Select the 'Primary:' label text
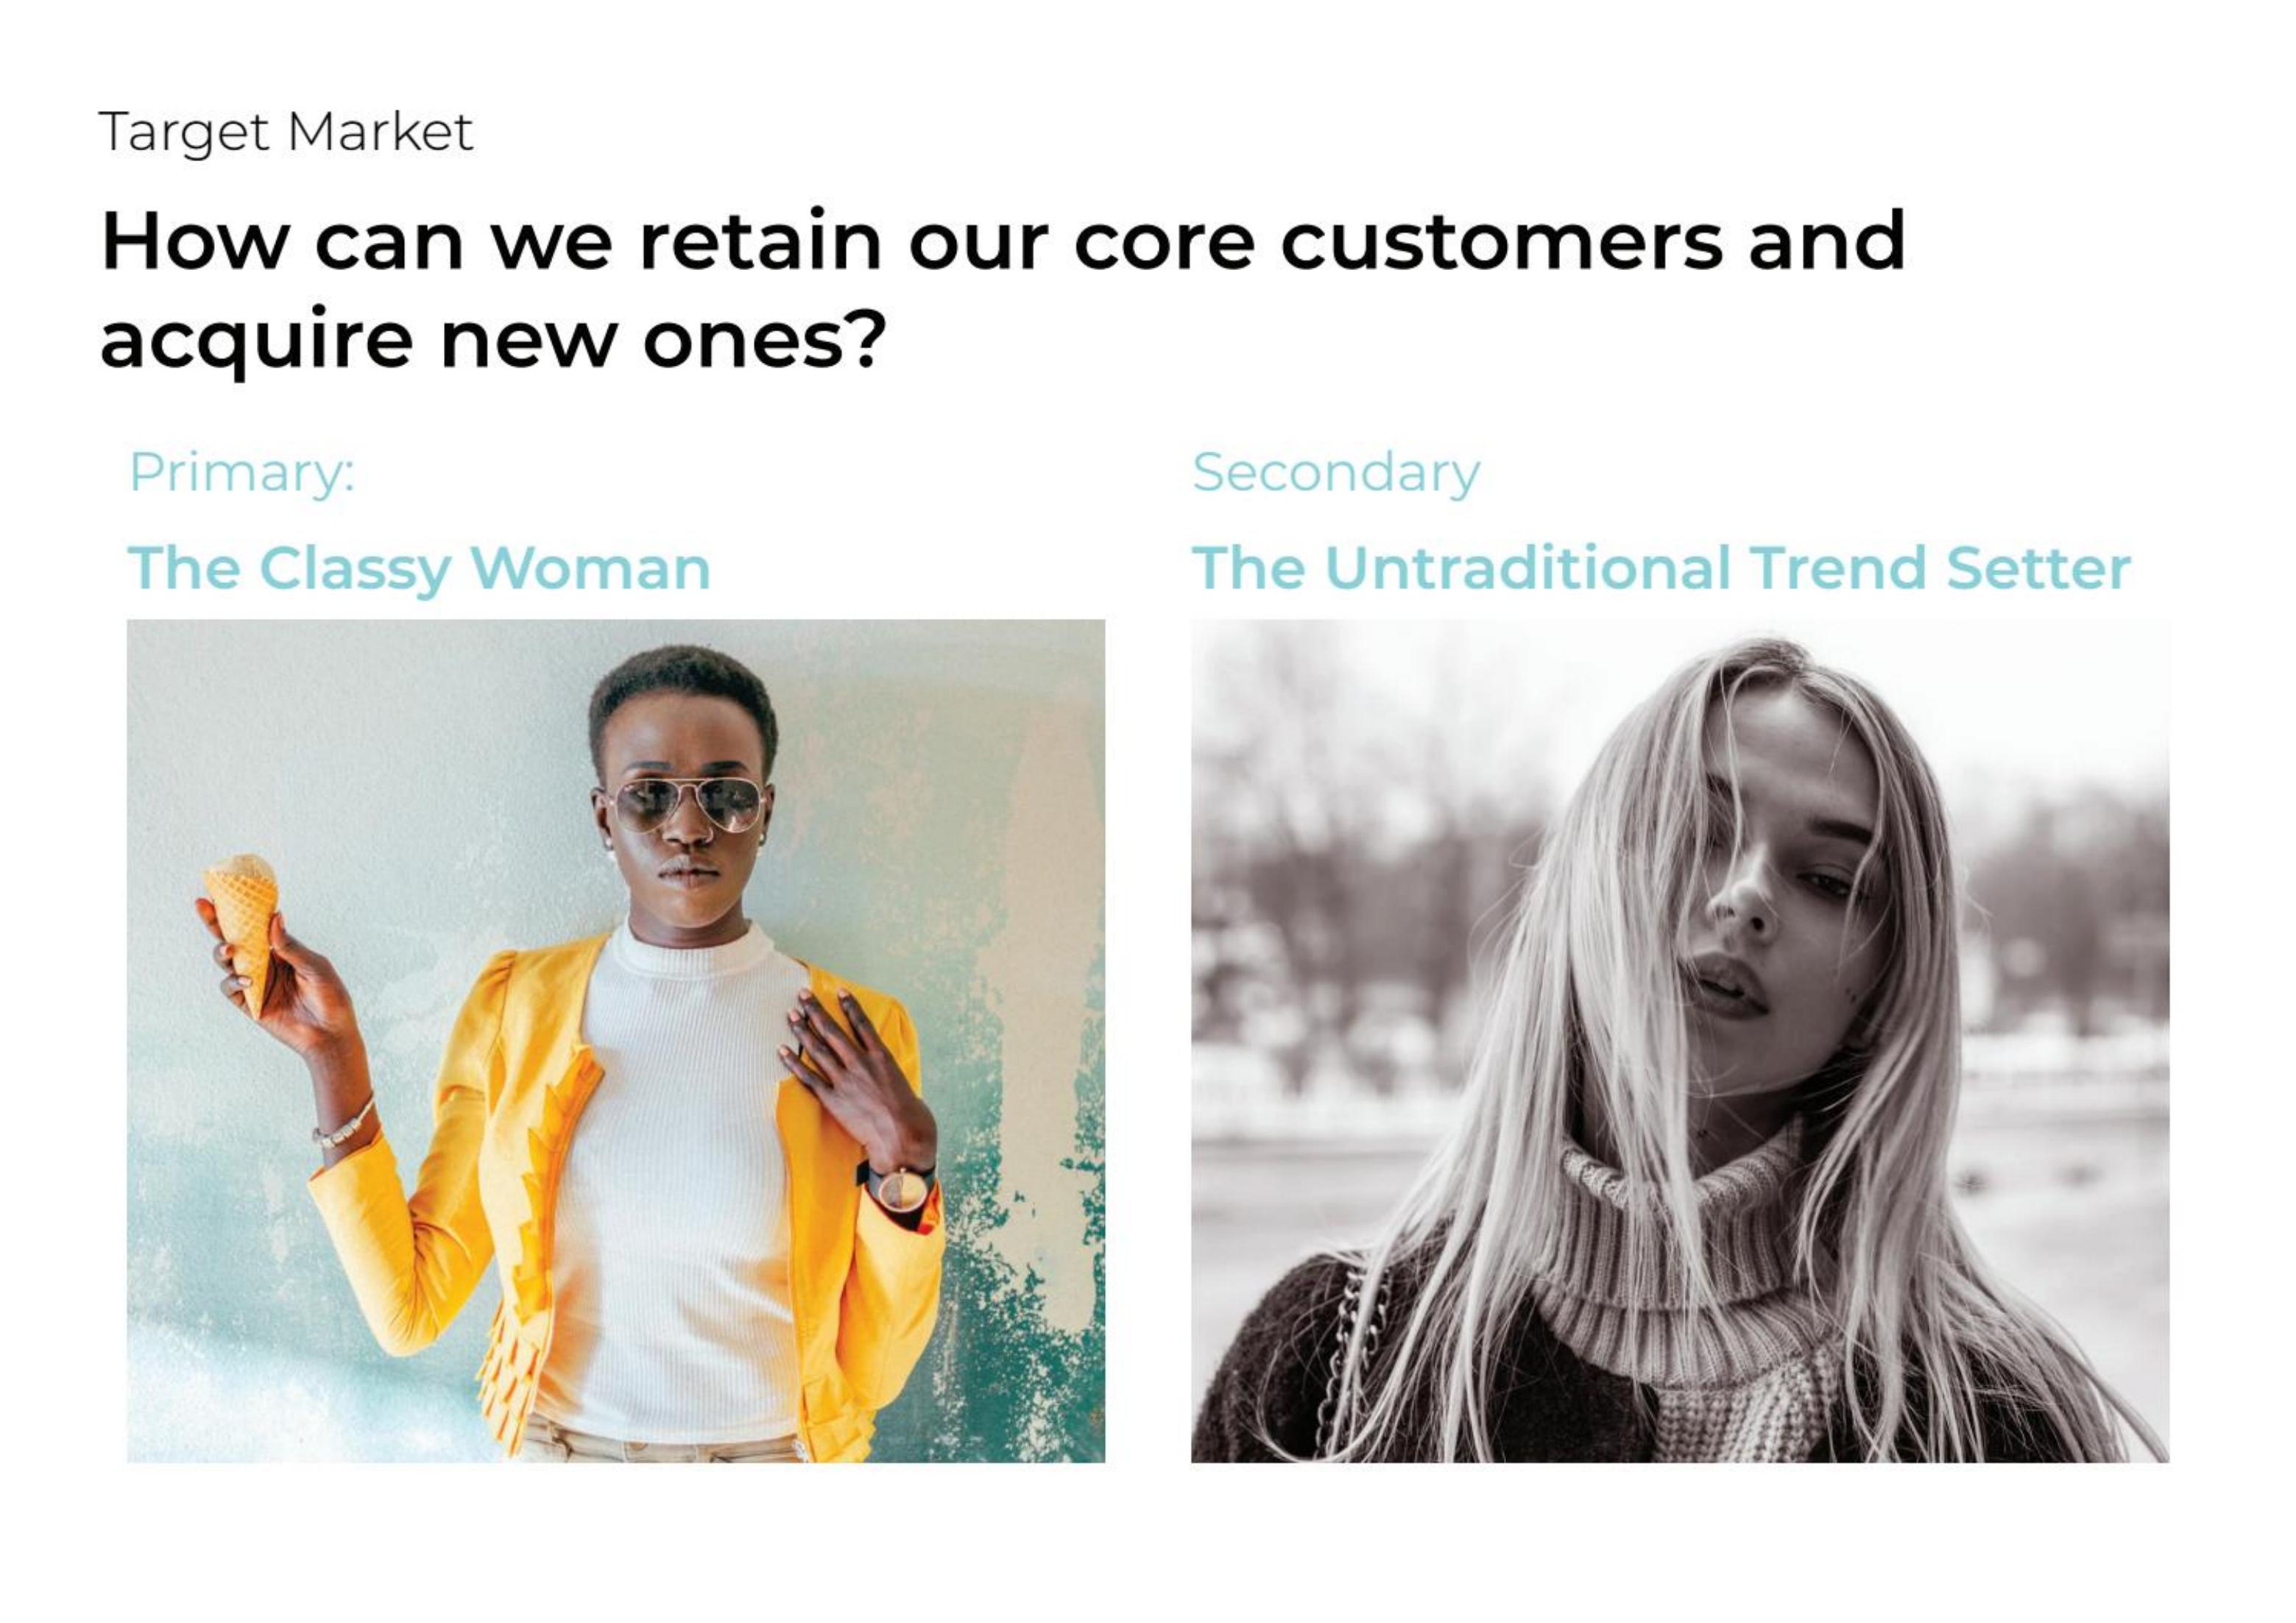 (242, 473)
